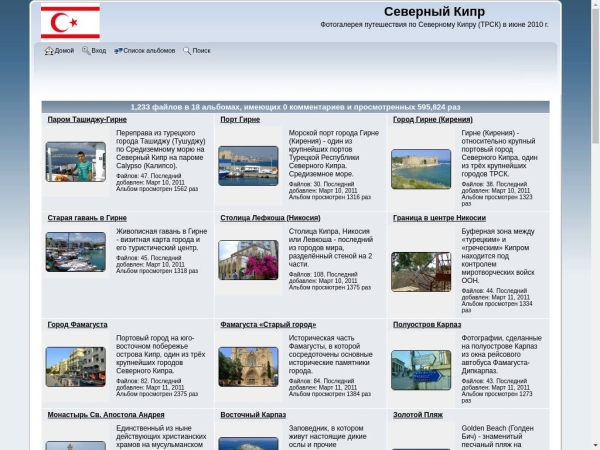The image size is (600, 450).
Task: Click the text 'Файлов: 47' under Паром Ташиджу-Гирне
Action: [x=132, y=176]
